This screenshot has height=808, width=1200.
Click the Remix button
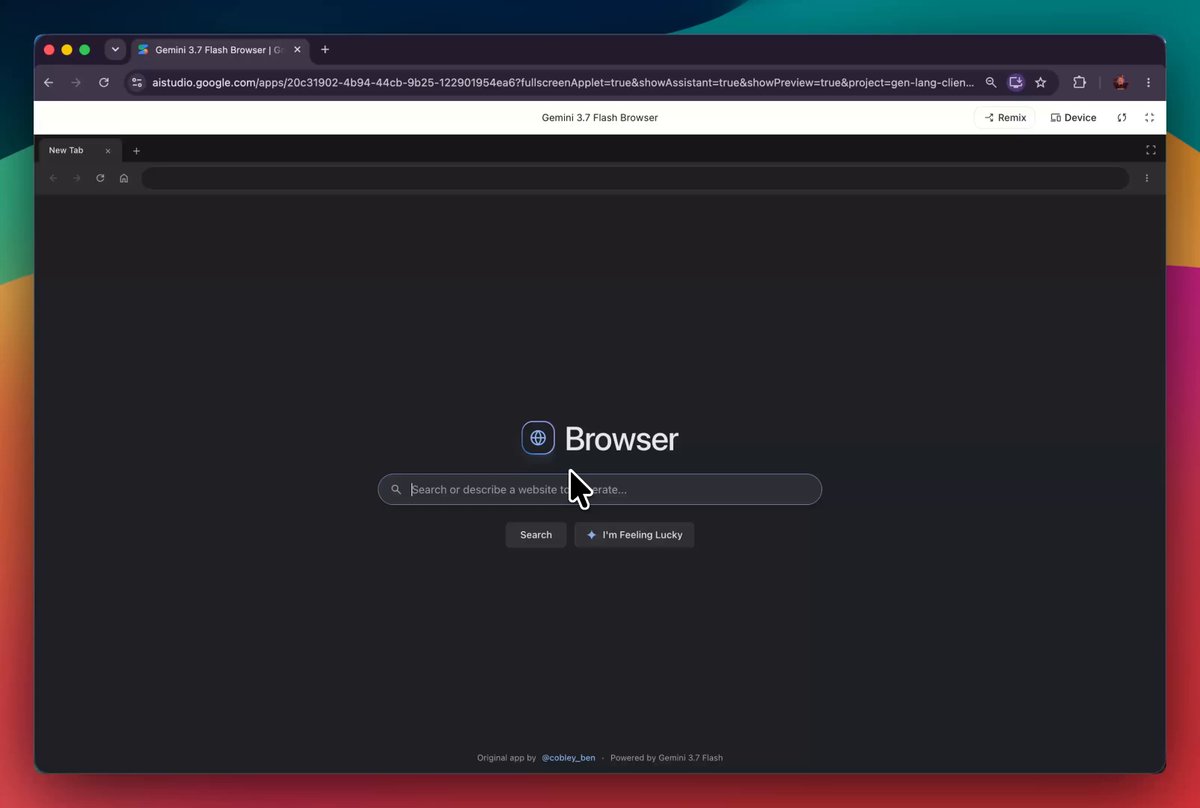point(1005,118)
